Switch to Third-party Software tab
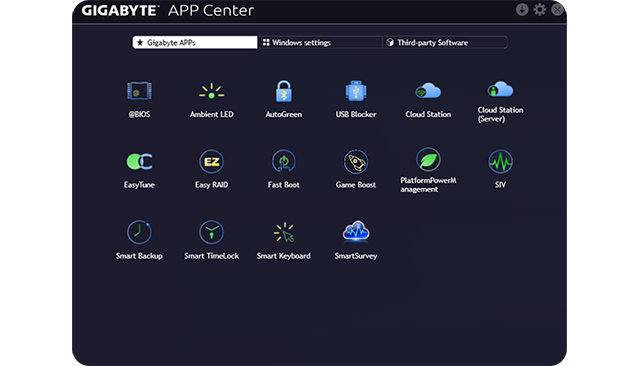Viewport: 640px width, 366px height. coord(445,42)
